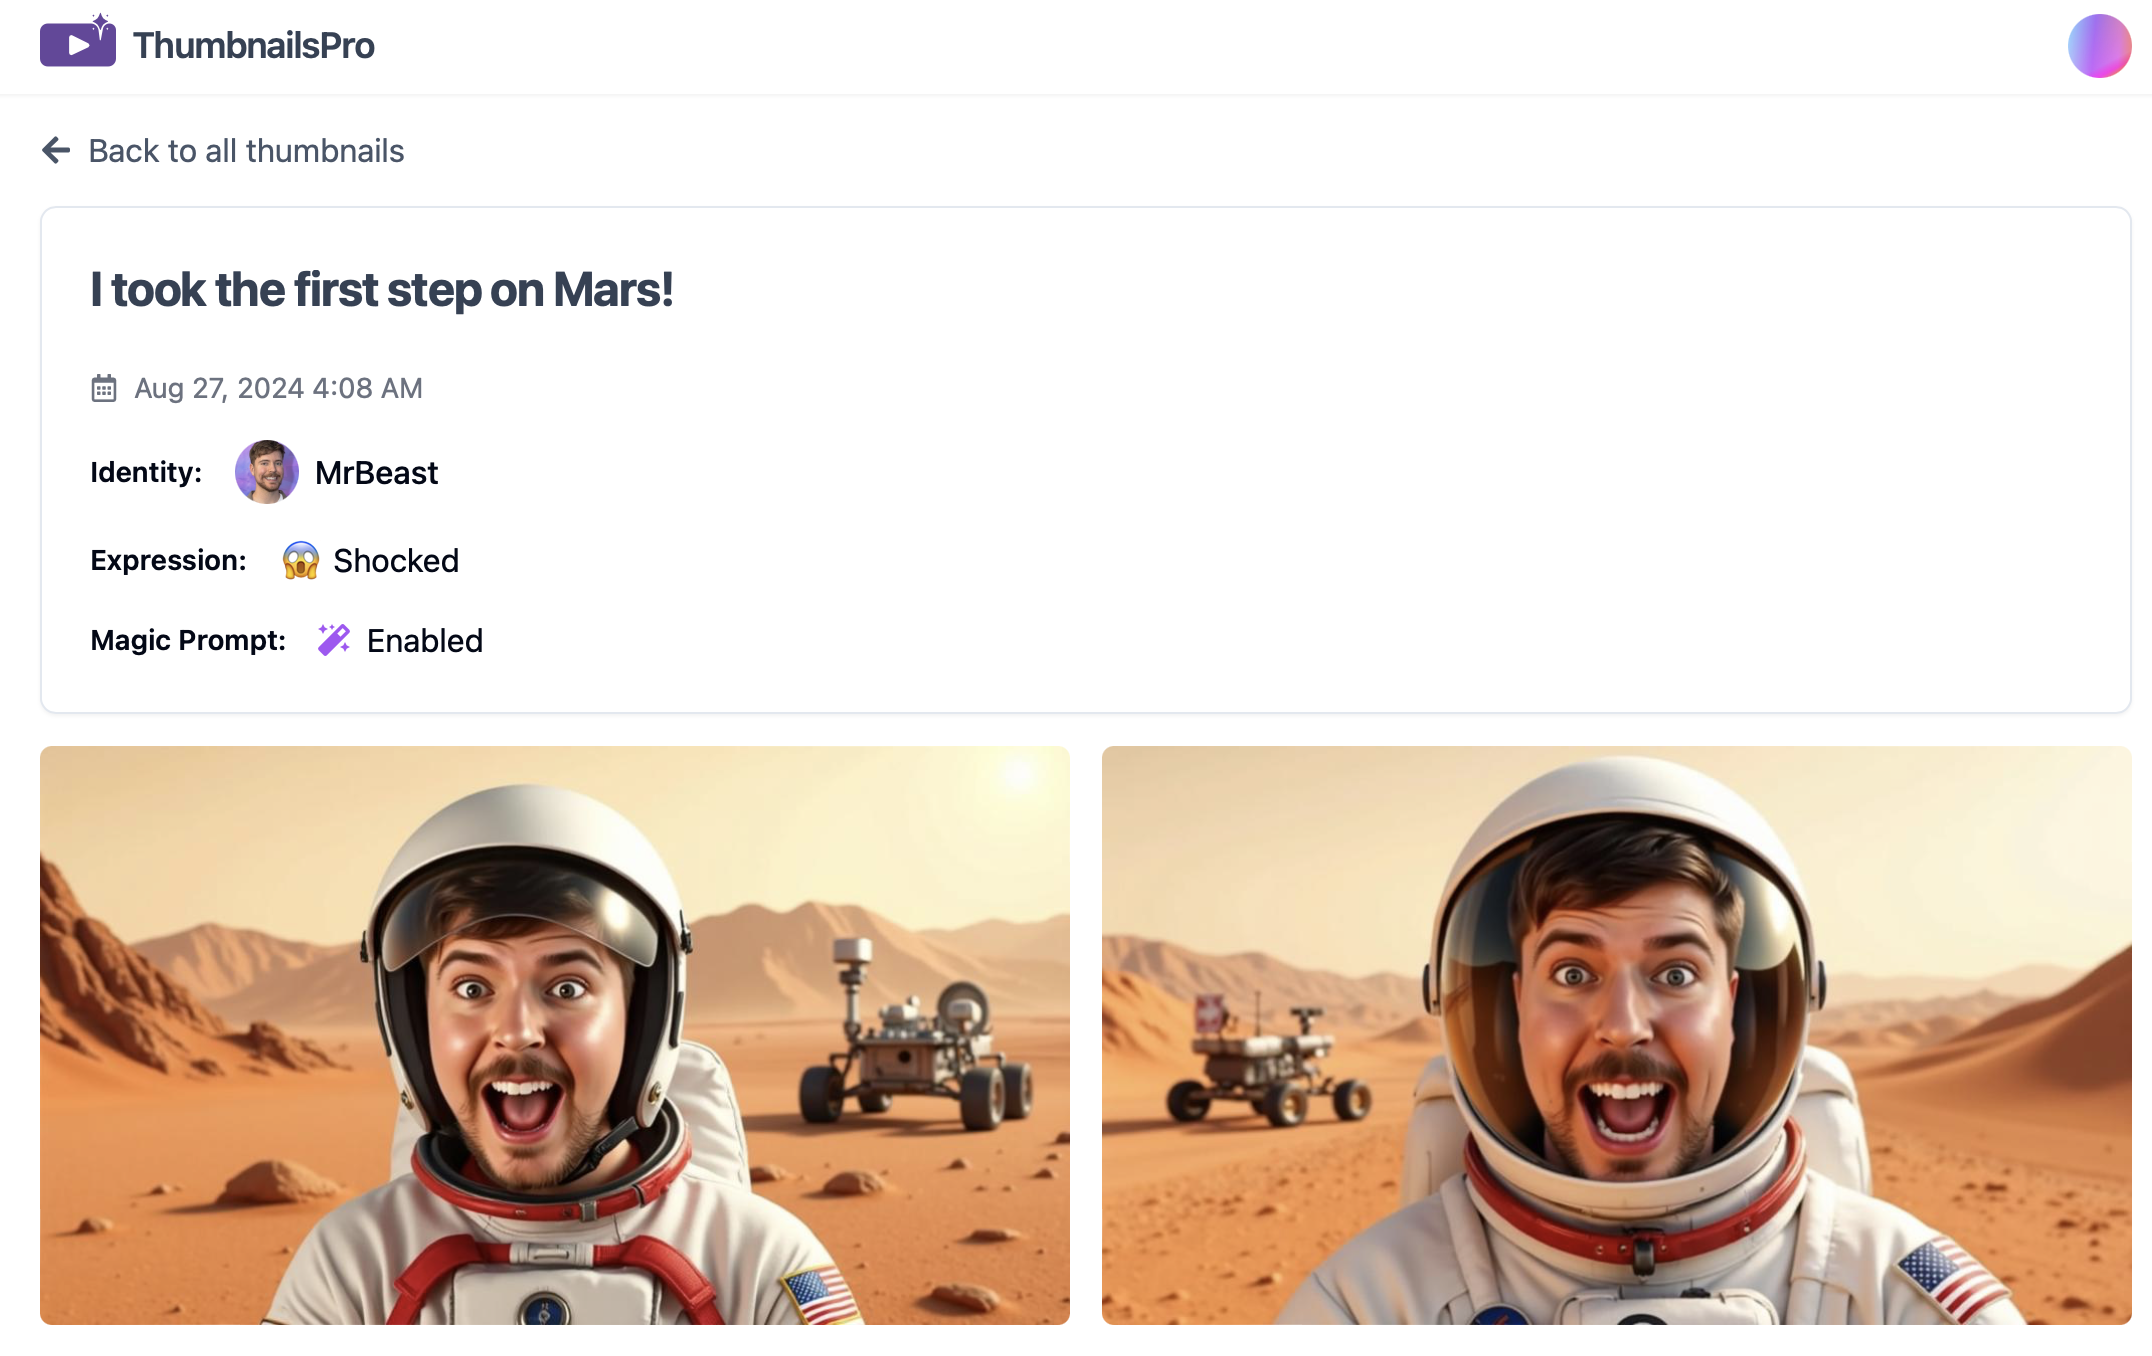Click the ThumbnailsPro play logo icon
Viewport: 2152px width, 1356px height.
click(78, 41)
